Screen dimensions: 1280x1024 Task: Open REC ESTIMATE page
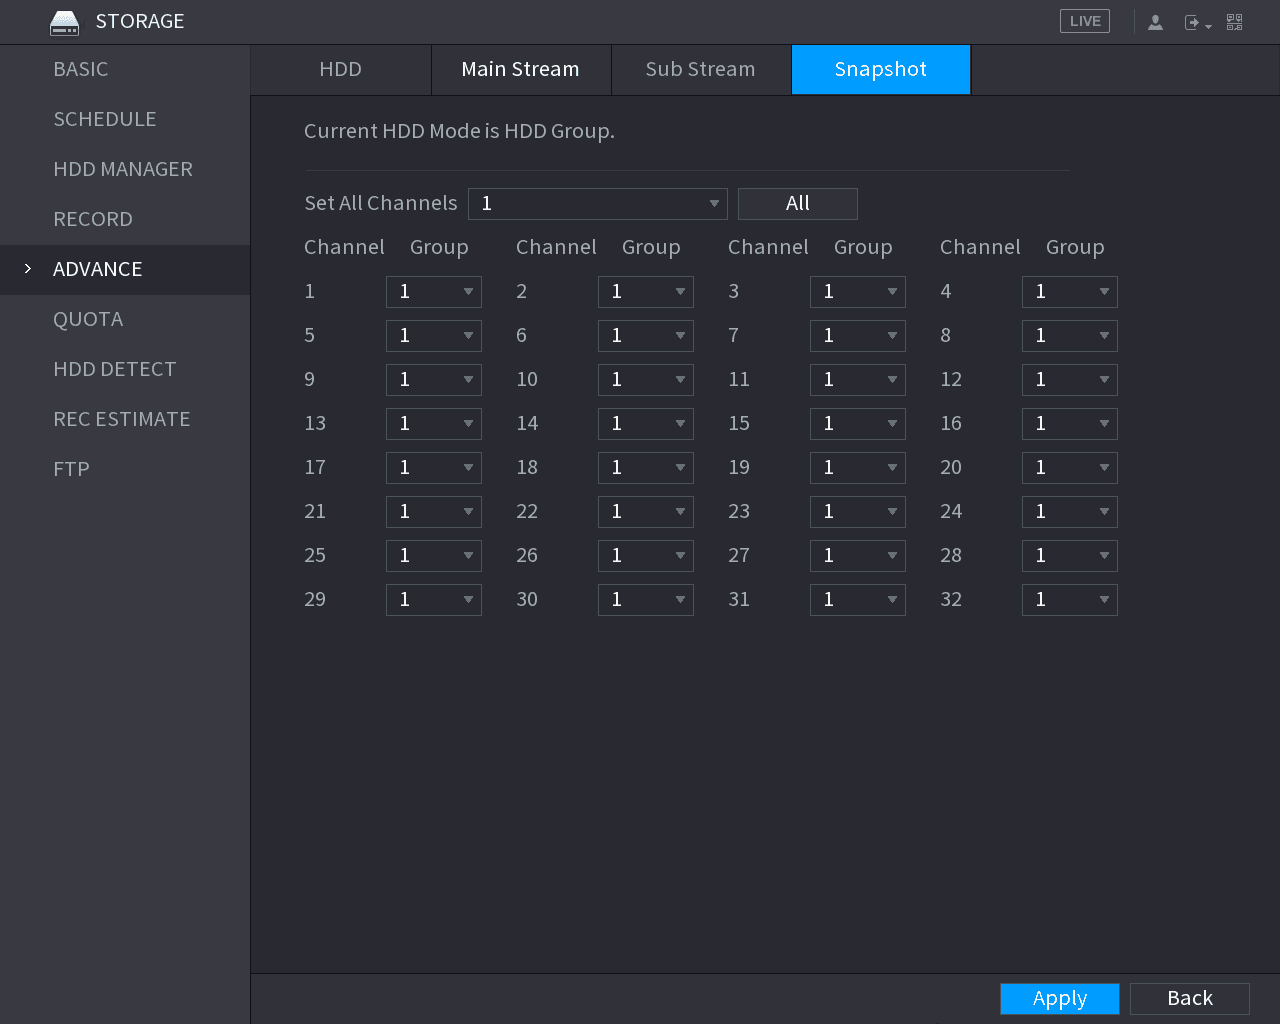click(125, 419)
